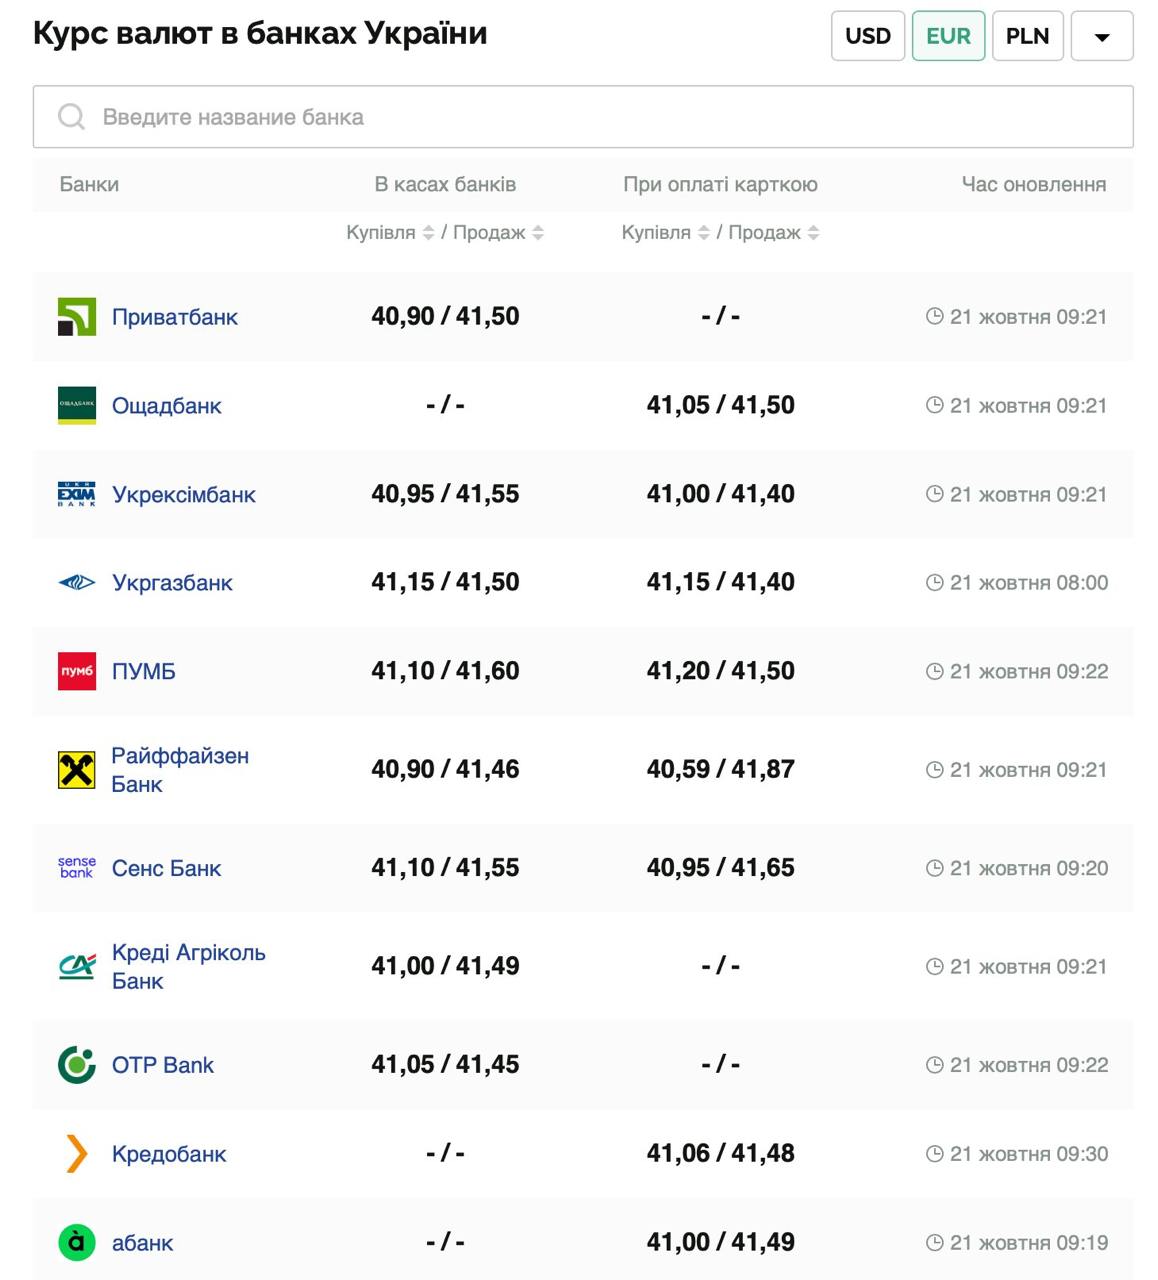Click OTP Bank cash rate 41,05 / 41,45

445,1065
